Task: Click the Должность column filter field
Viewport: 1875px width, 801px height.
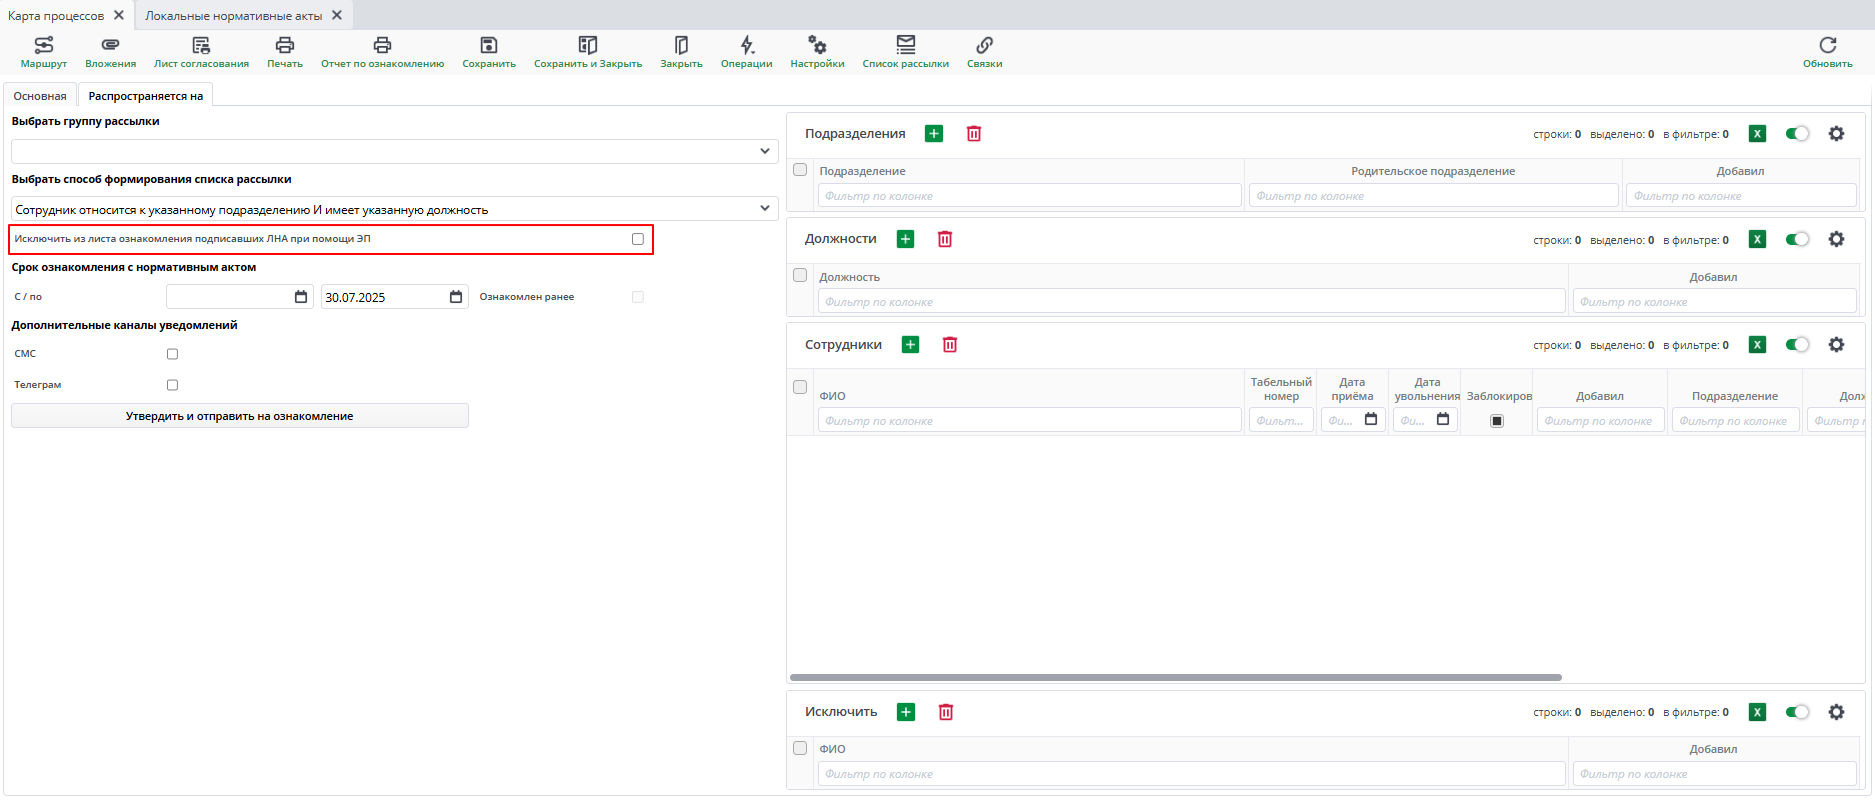Action: click(1192, 301)
